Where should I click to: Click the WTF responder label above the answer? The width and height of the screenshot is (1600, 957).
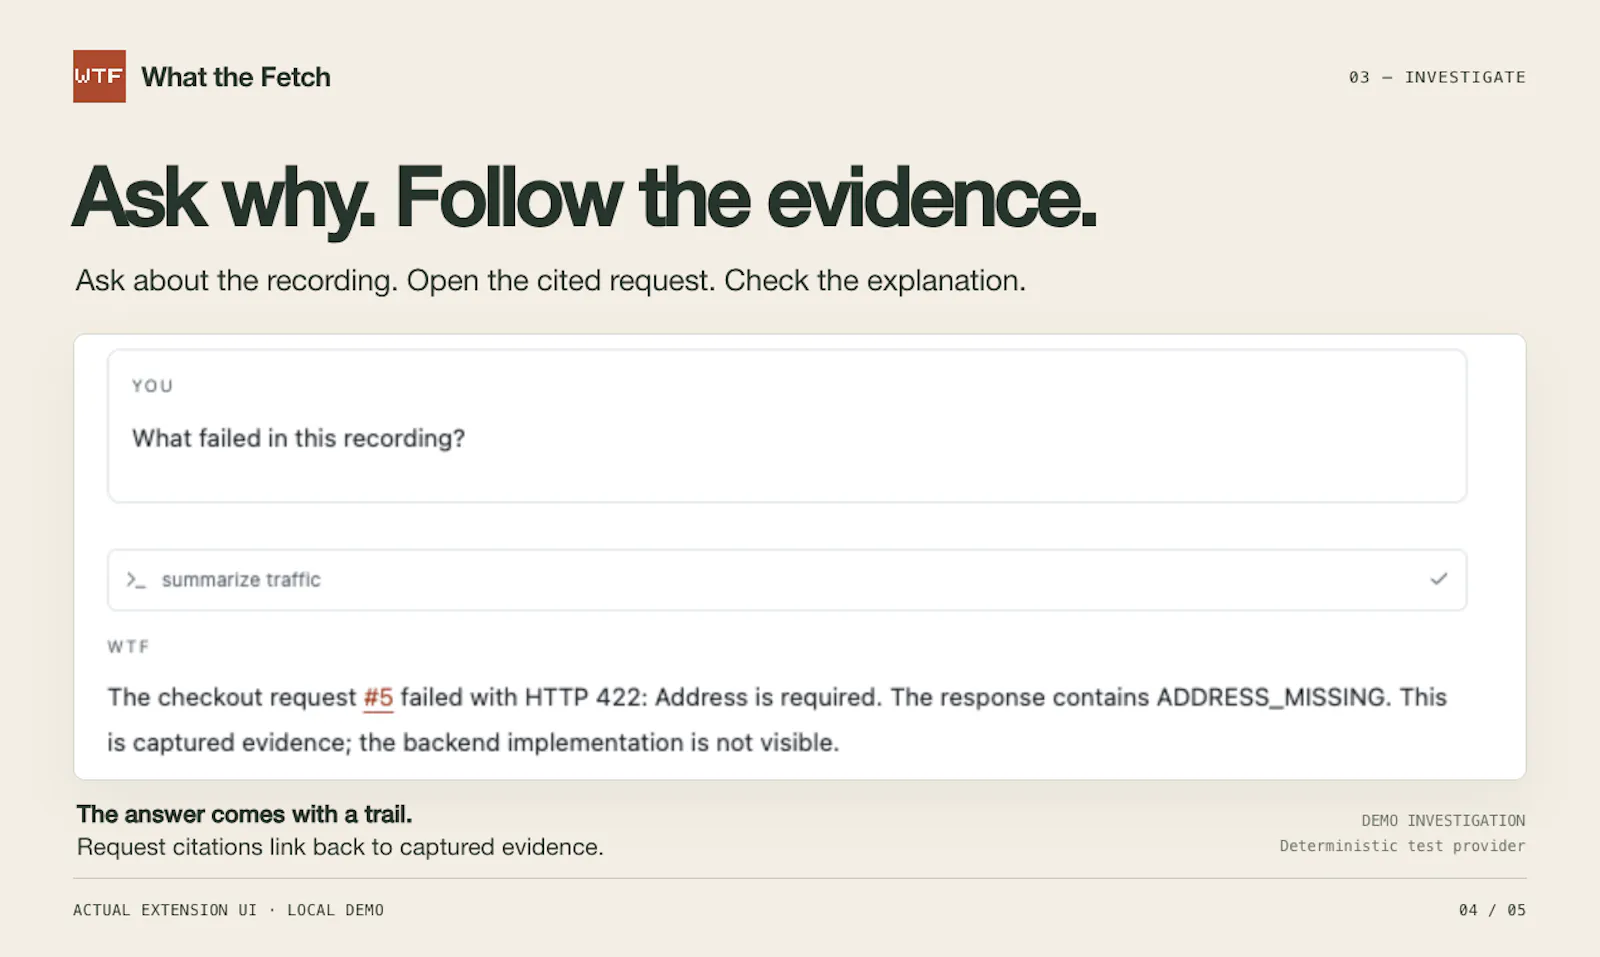[129, 647]
